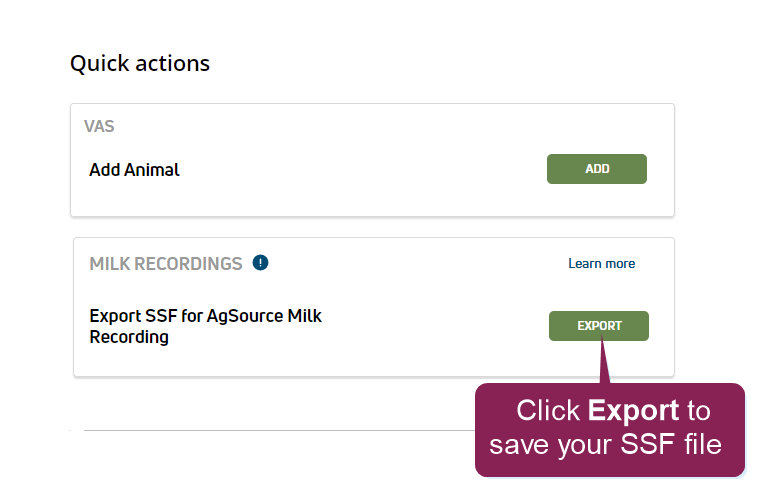Open the Learn more link
This screenshot has width=761, height=494.
pos(601,264)
